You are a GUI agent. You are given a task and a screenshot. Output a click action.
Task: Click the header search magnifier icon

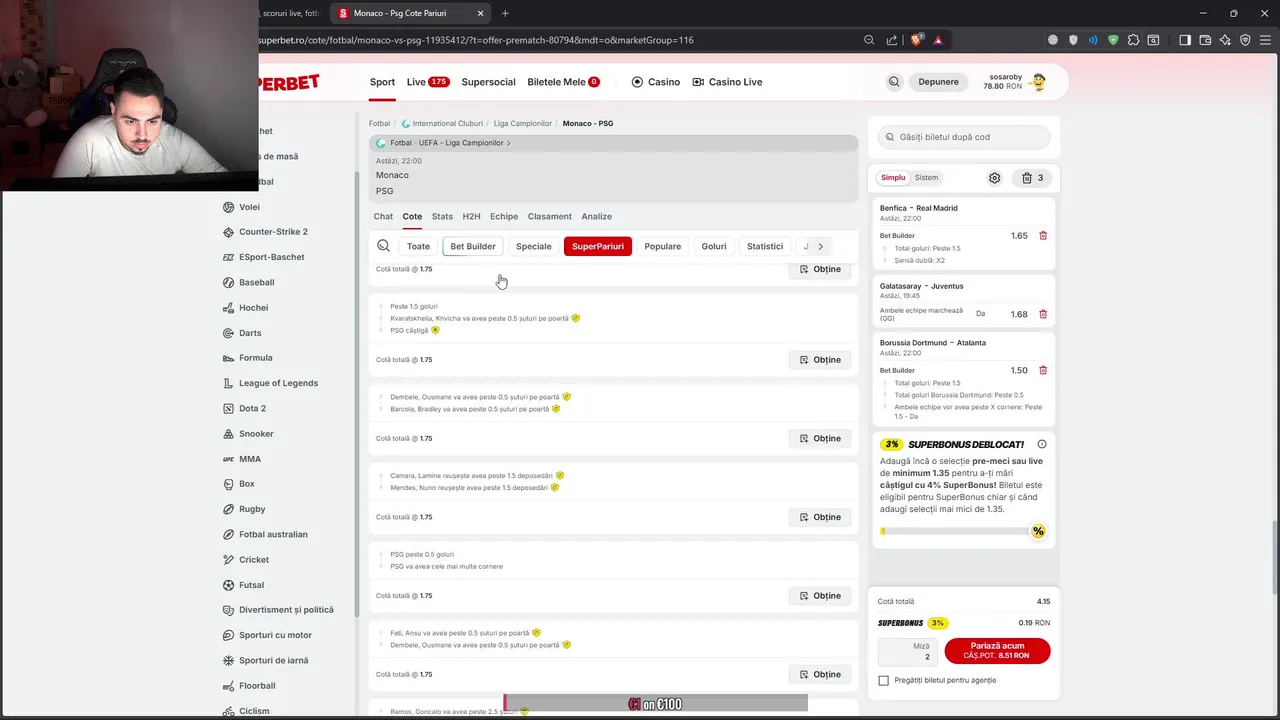(894, 82)
